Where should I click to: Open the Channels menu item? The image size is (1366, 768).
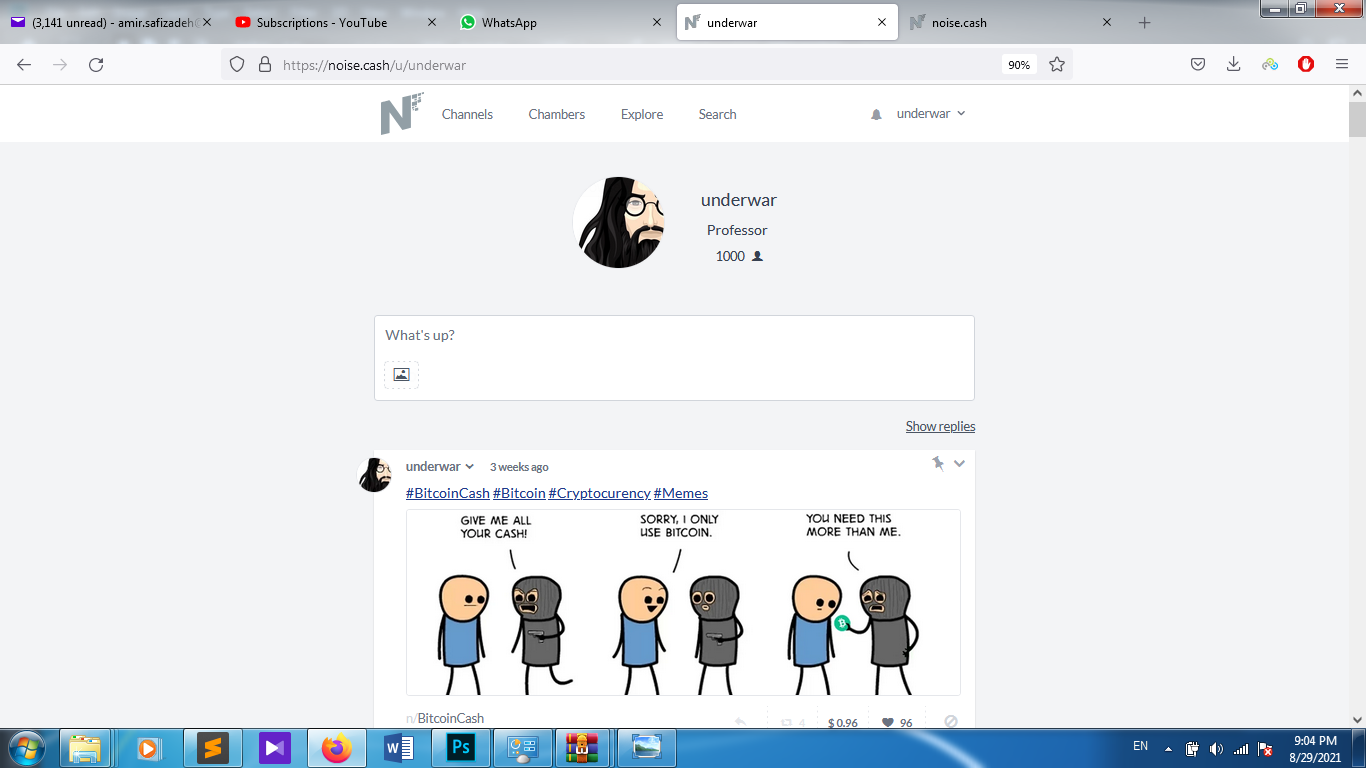pos(467,114)
